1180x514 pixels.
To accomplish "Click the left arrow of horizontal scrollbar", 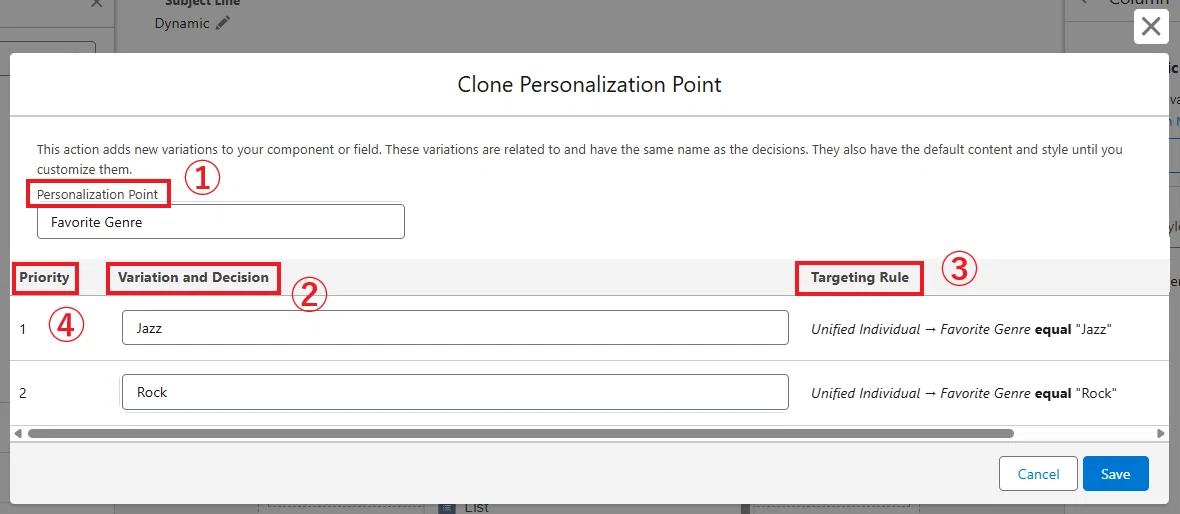I will tap(17, 433).
